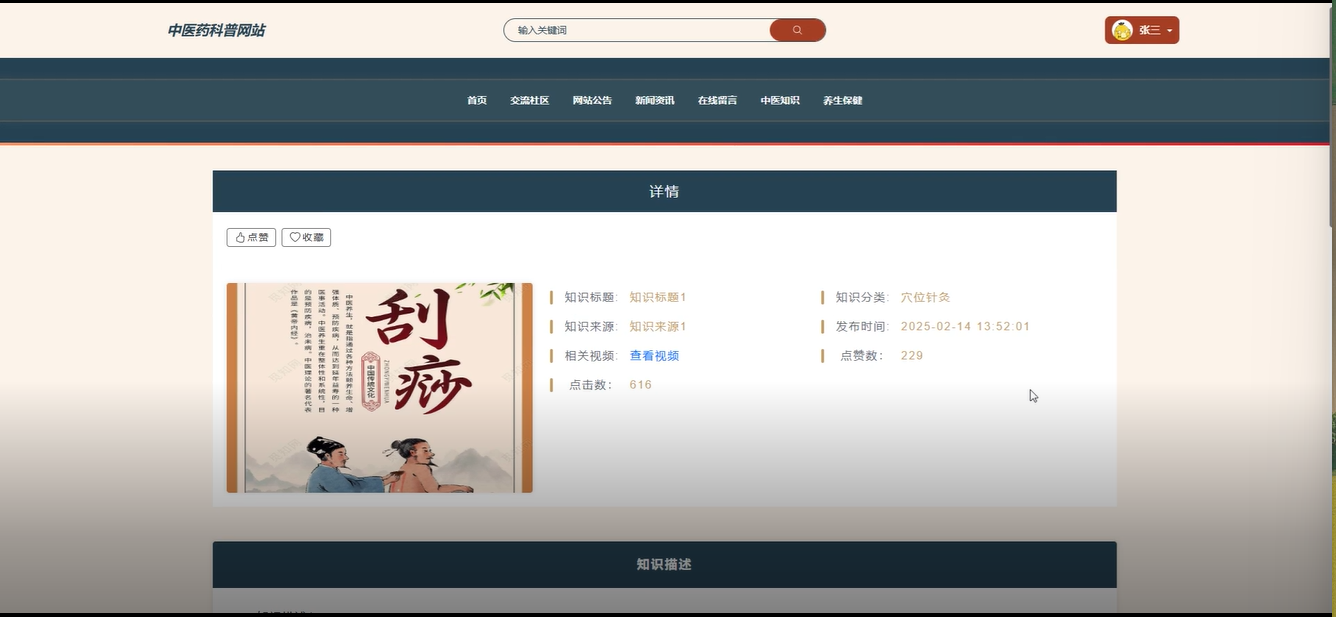Click the thumbs-up 点赞 button
This screenshot has height=617, width=1336.
[x=251, y=237]
